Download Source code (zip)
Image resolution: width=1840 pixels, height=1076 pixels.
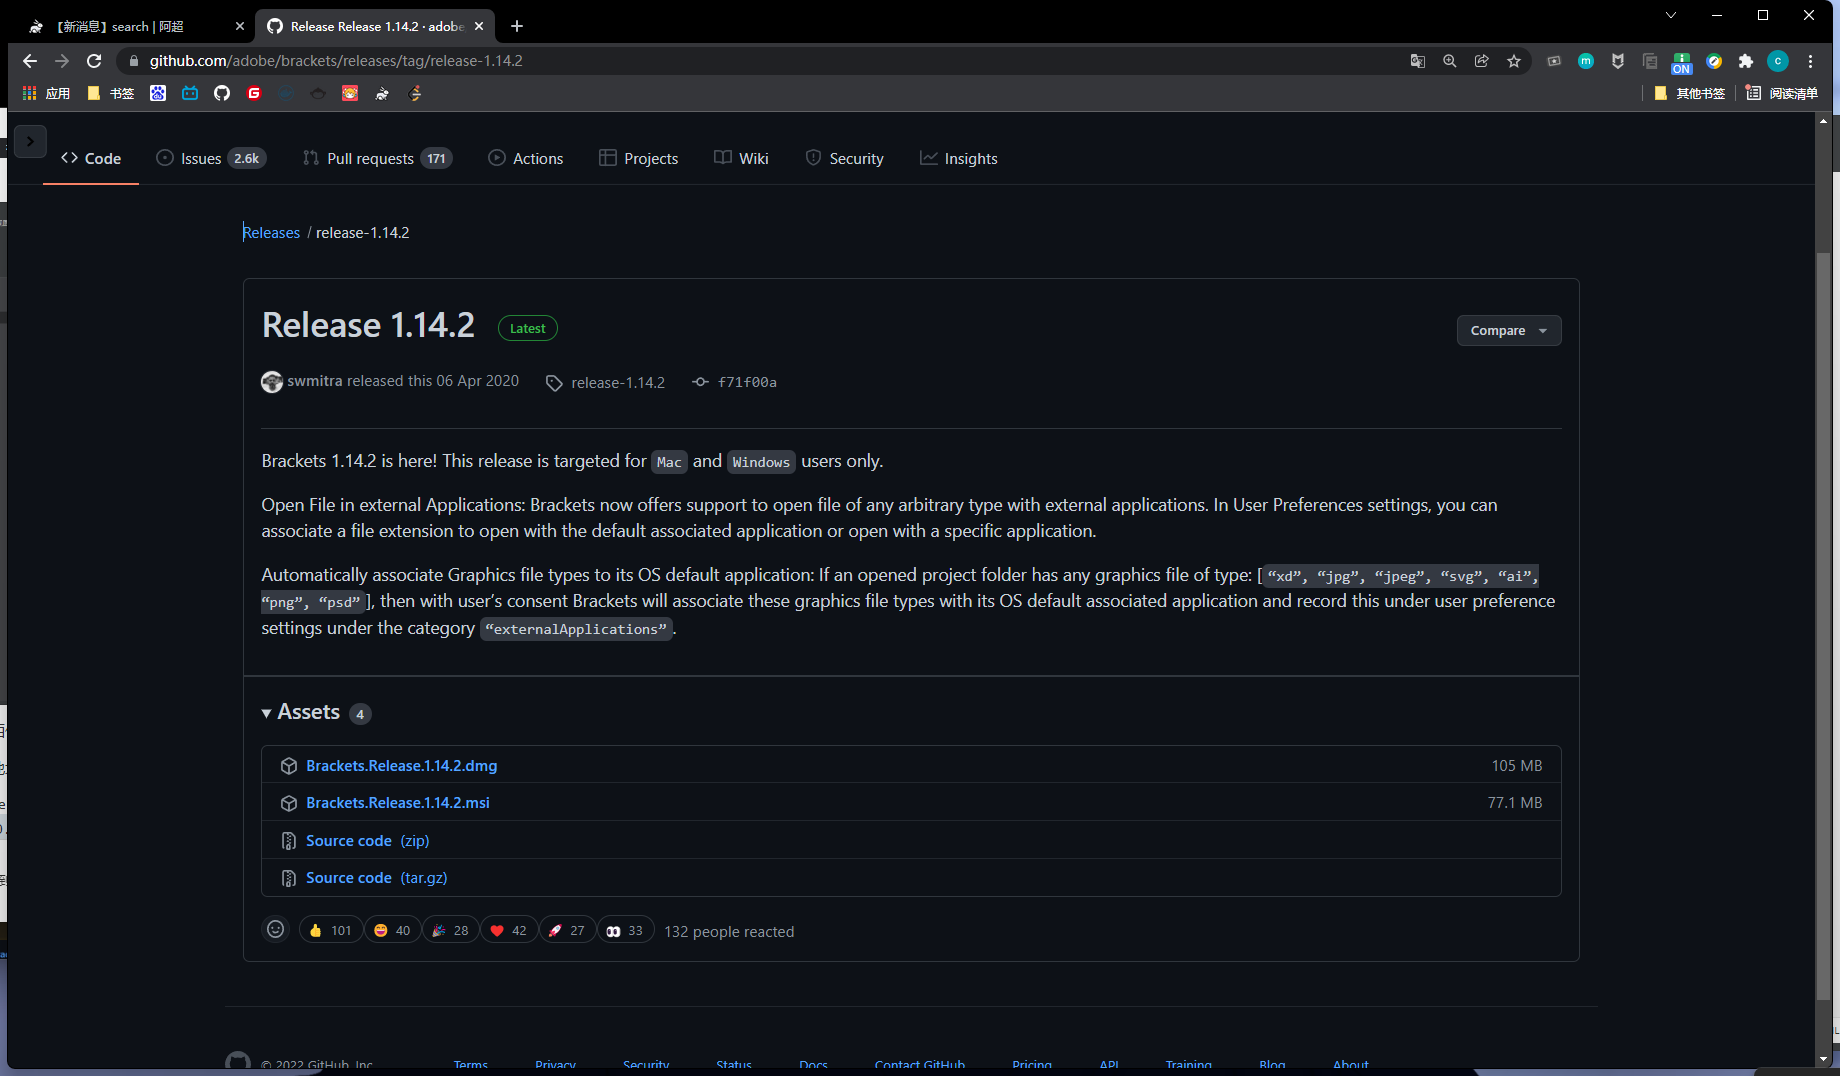coord(367,840)
